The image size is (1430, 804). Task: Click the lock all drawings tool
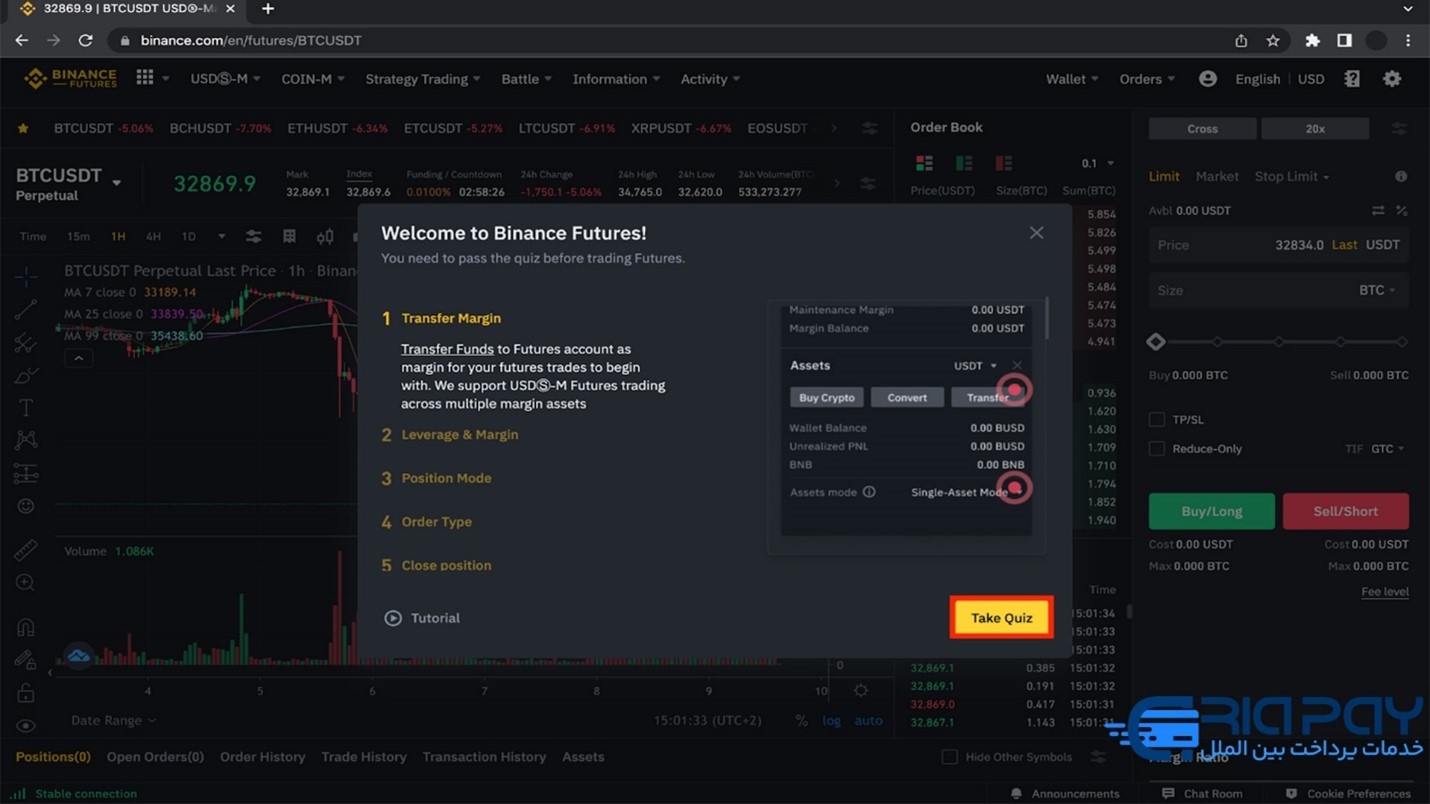[26, 693]
